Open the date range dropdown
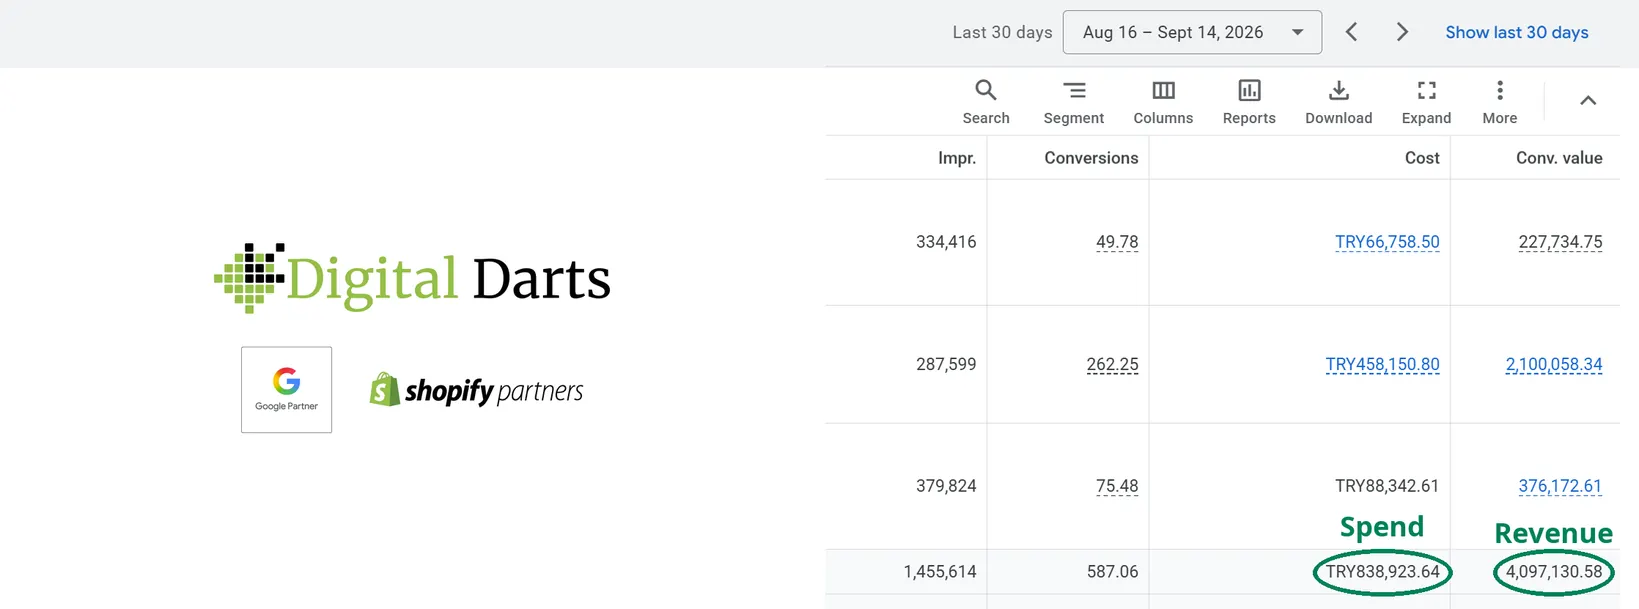The width and height of the screenshot is (1639, 609). click(x=1192, y=32)
